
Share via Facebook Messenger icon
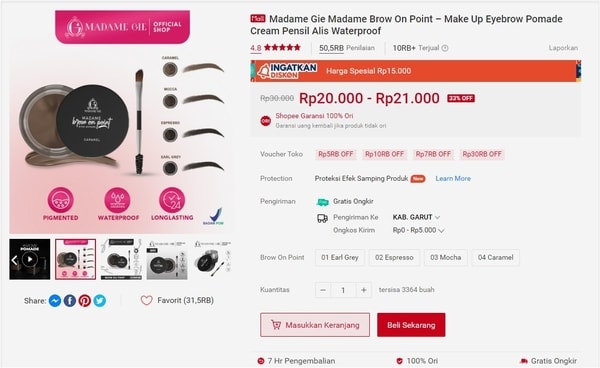[55, 301]
